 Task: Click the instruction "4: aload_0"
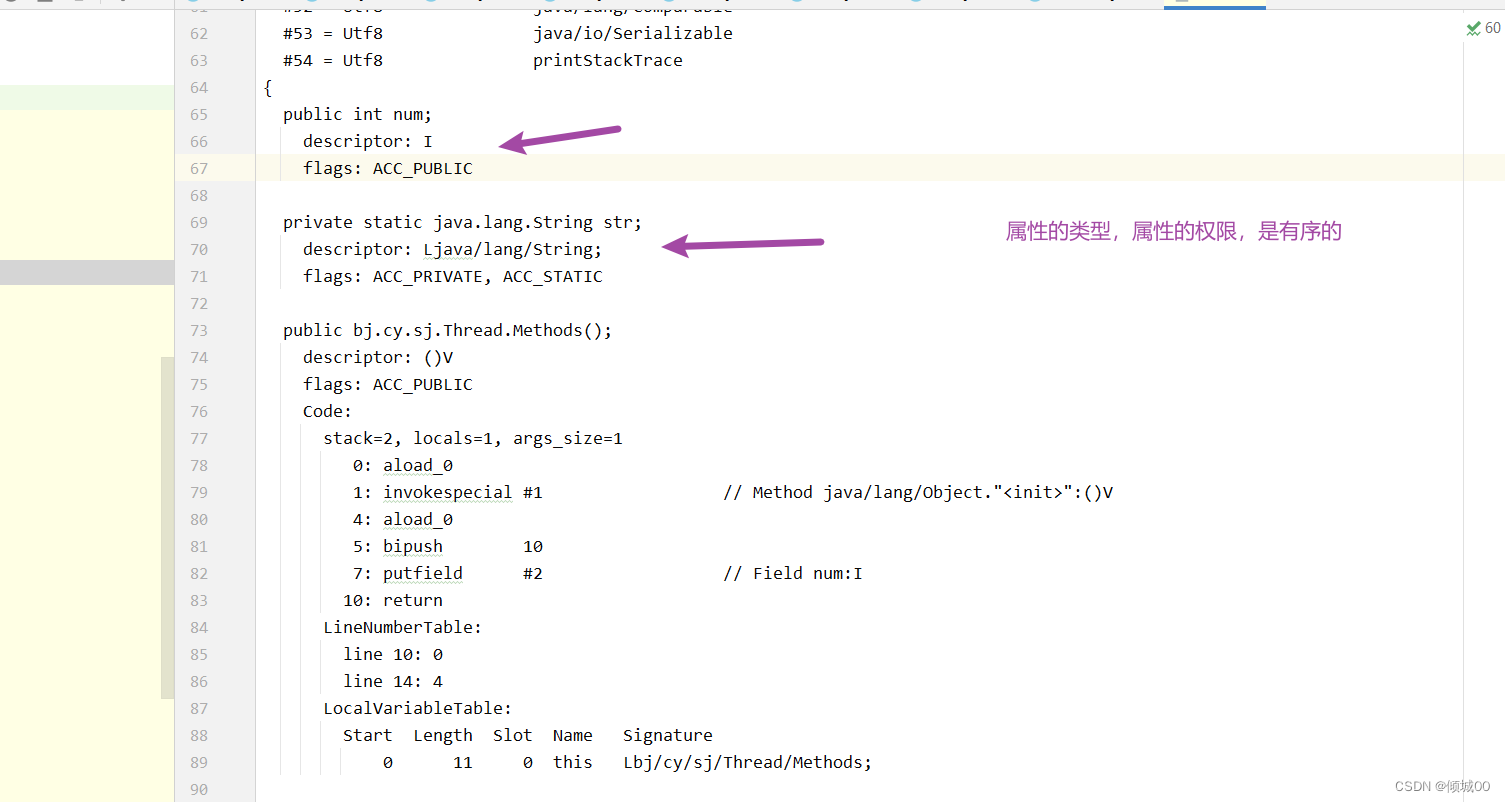point(403,519)
